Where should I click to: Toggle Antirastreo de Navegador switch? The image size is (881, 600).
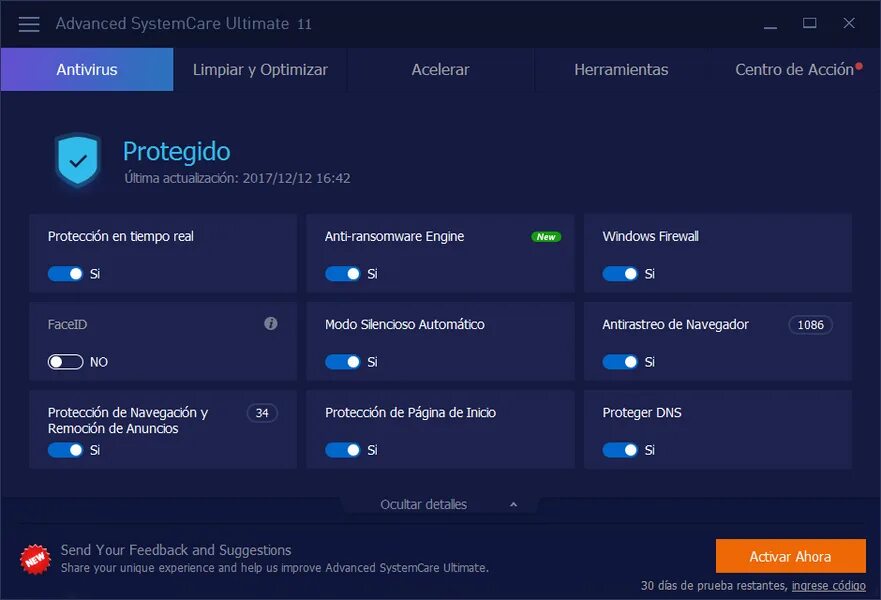620,362
